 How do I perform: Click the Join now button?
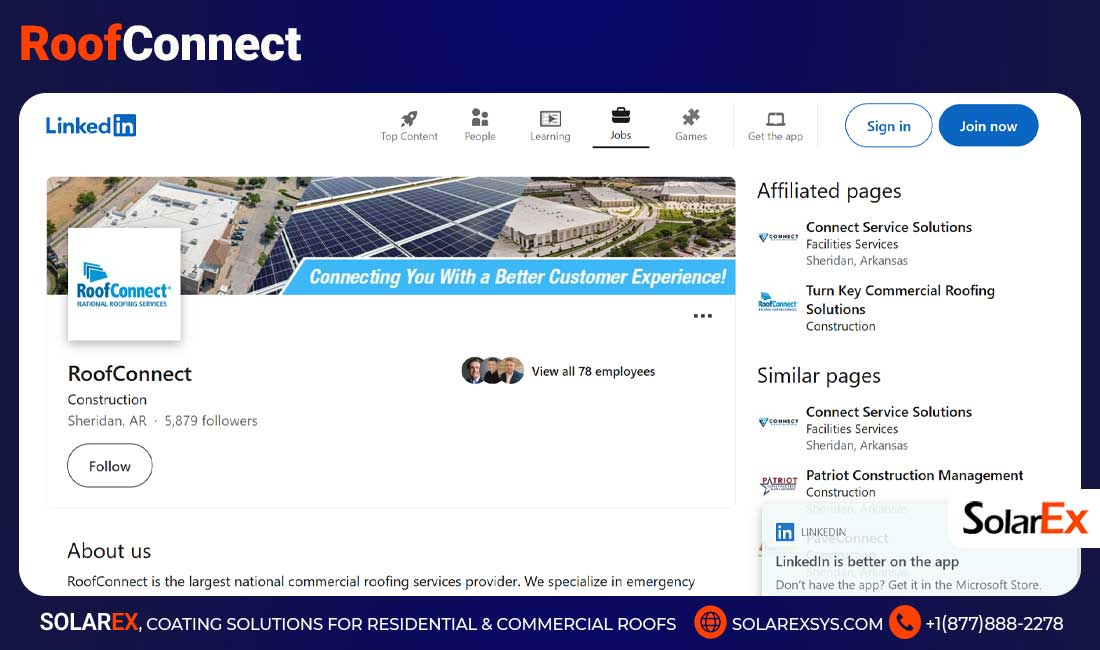(x=988, y=126)
